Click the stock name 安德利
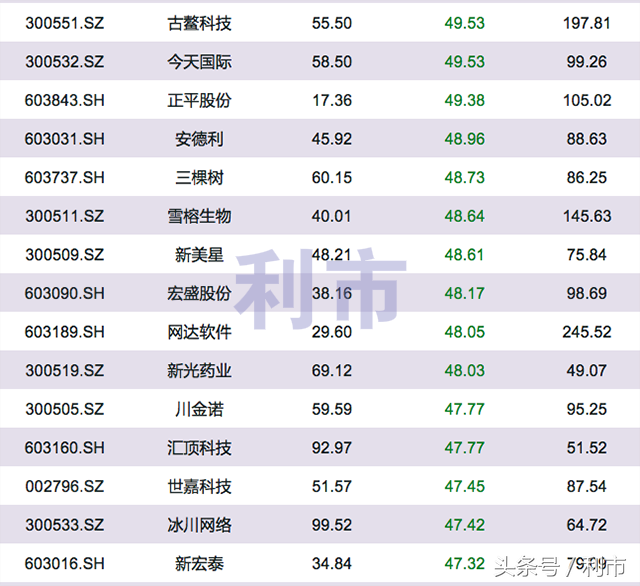Viewport: 640px width, 586px height. tap(199, 139)
